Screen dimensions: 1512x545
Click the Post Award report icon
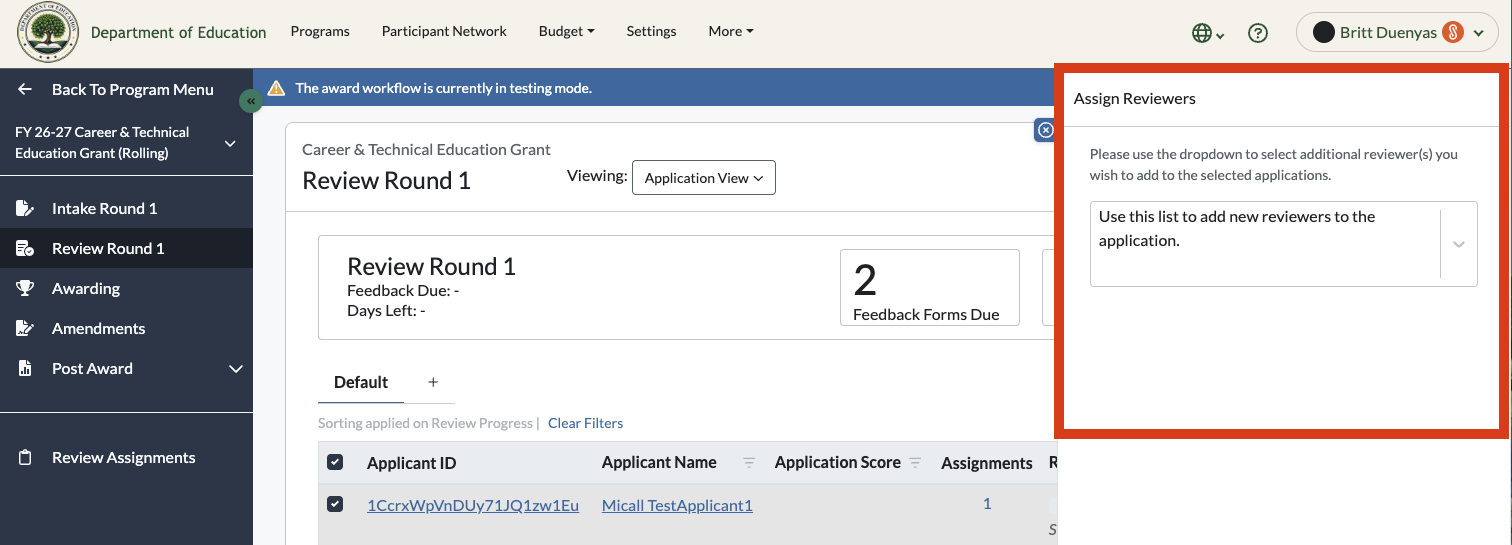pyautogui.click(x=25, y=368)
